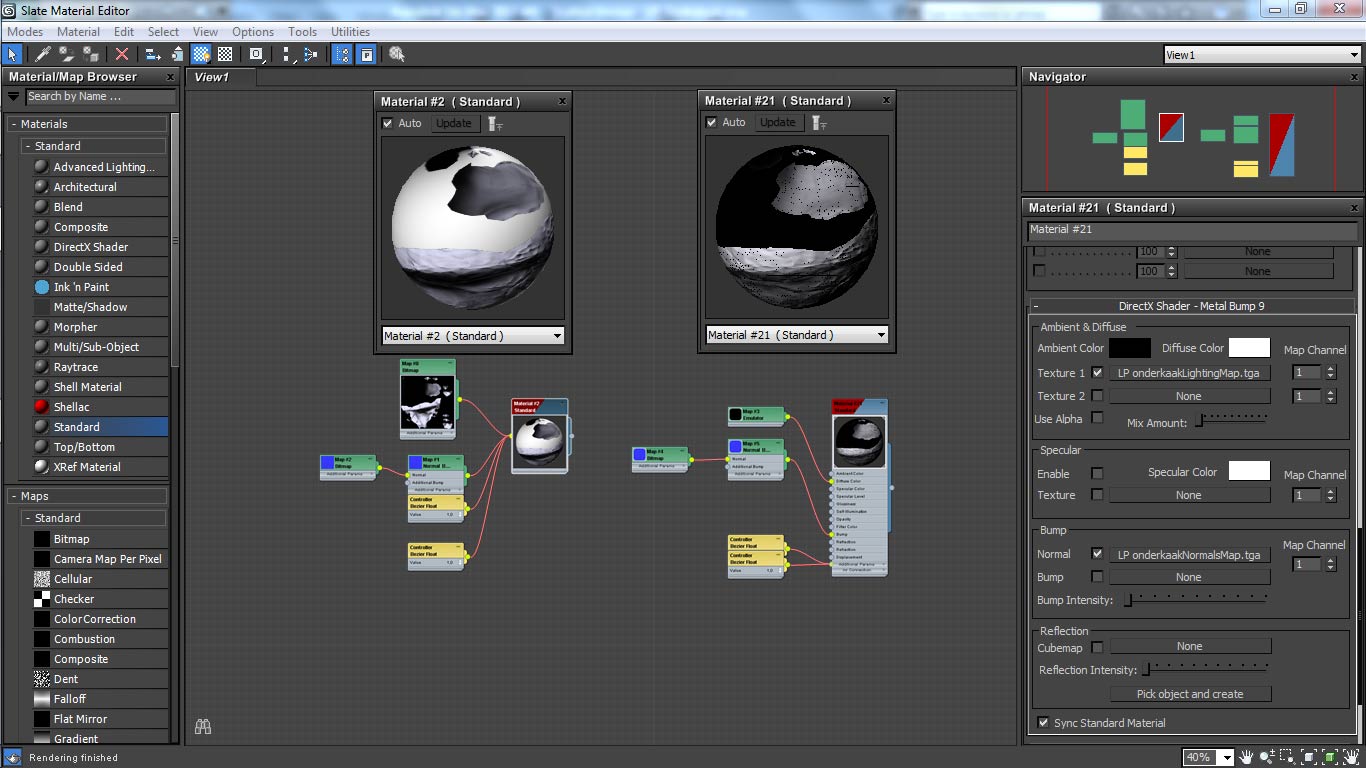Uncheck Auto update on Material #2 node
This screenshot has width=1366, height=768.
click(390, 123)
